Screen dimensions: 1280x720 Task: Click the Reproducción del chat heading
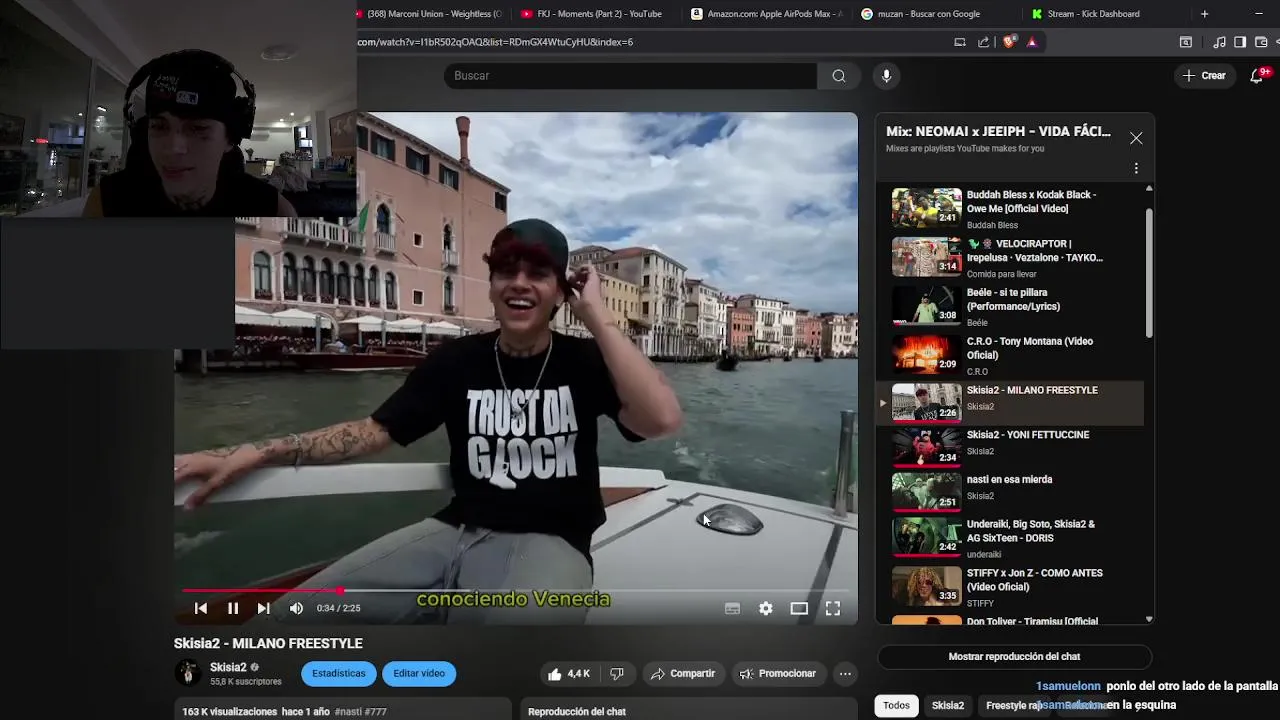[x=577, y=712]
